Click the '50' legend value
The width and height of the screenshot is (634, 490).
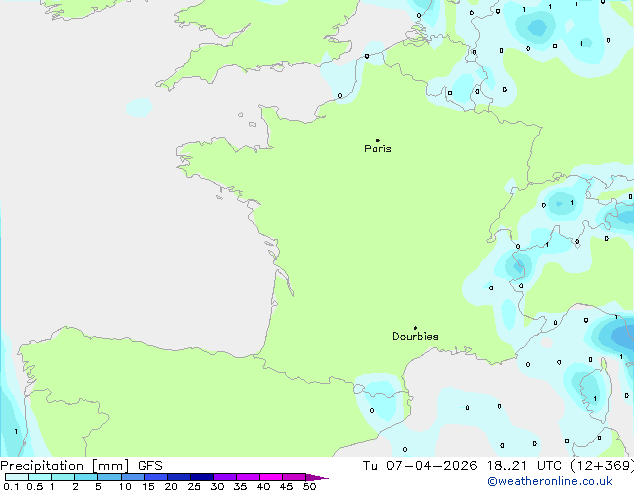[309, 486]
